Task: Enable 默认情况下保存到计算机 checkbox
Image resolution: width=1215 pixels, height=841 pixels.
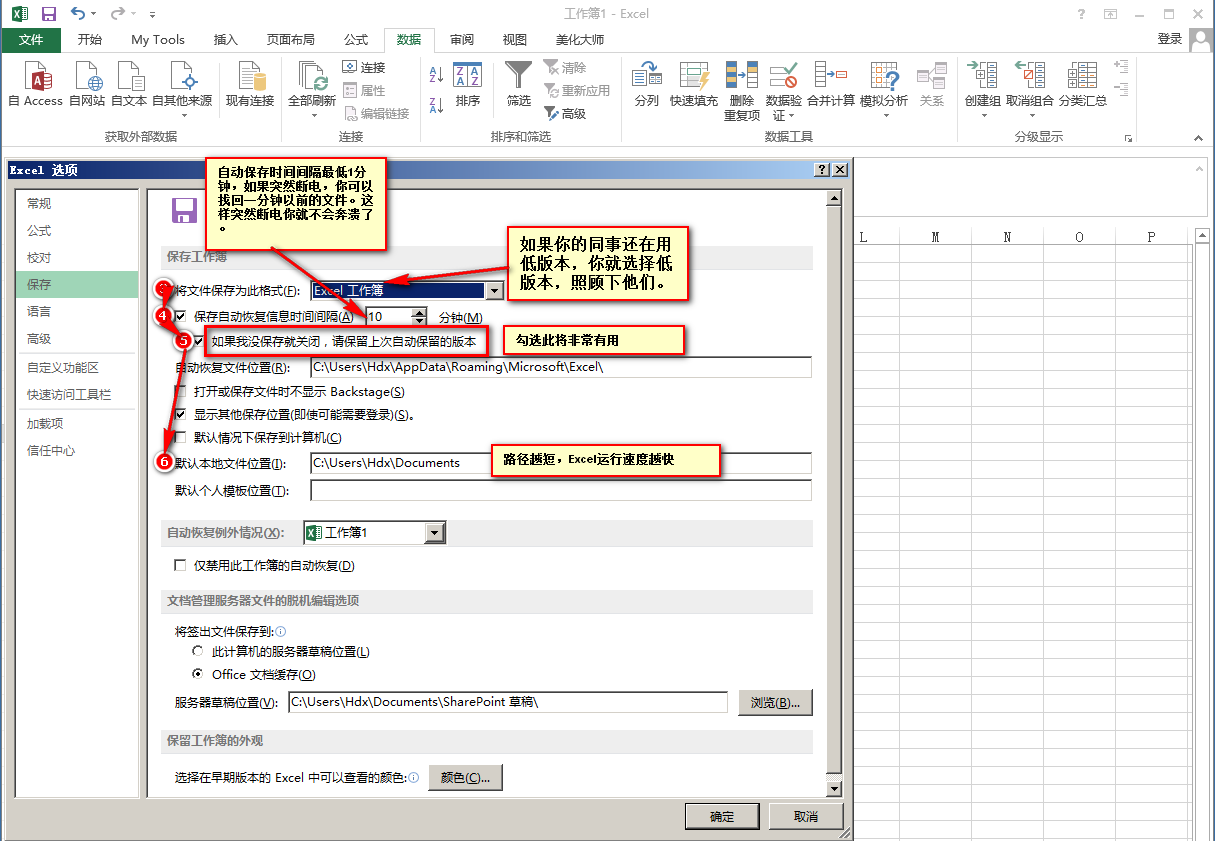Action: (x=180, y=437)
